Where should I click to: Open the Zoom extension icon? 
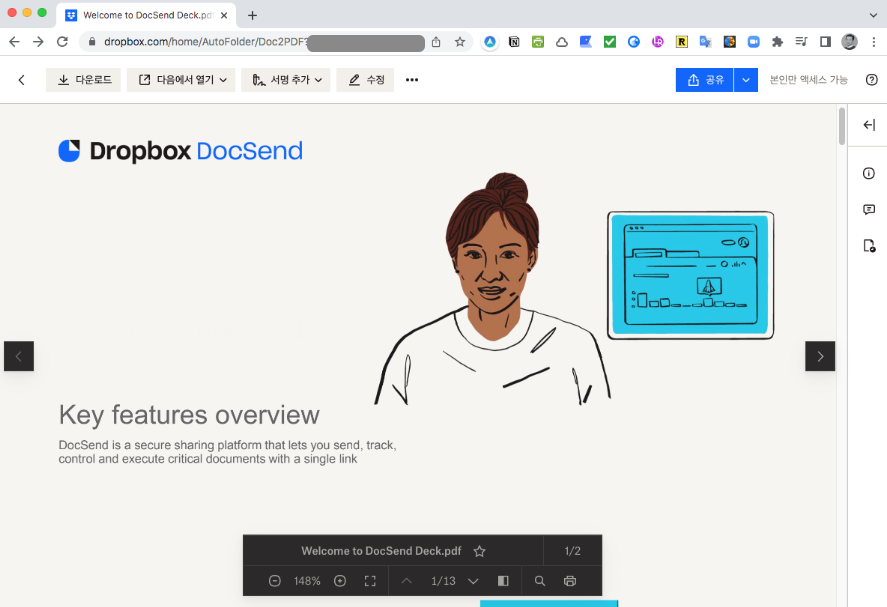pyautogui.click(x=753, y=42)
